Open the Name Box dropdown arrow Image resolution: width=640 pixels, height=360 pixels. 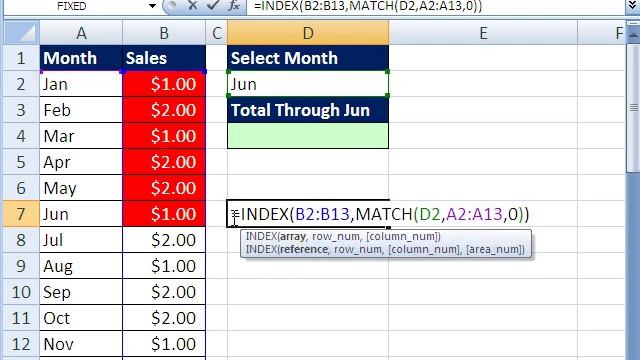pos(152,6)
